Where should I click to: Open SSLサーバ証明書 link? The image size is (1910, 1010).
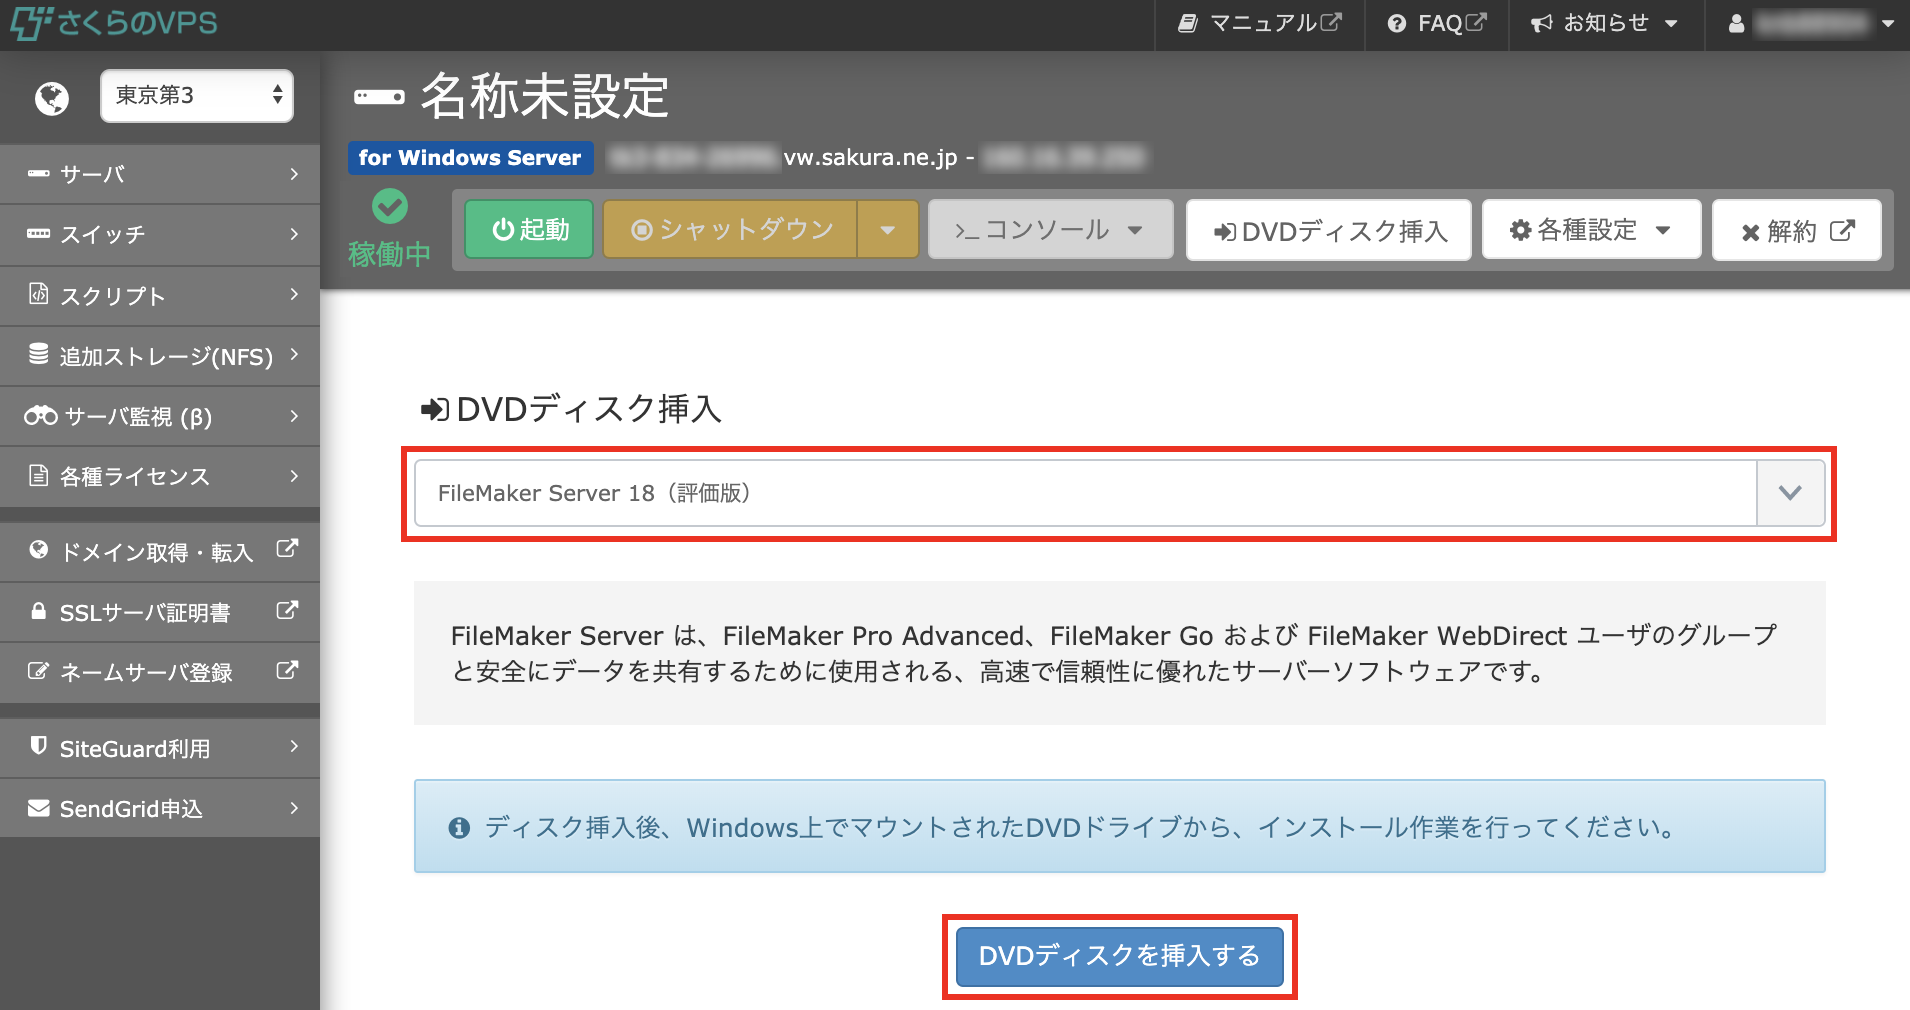point(160,612)
